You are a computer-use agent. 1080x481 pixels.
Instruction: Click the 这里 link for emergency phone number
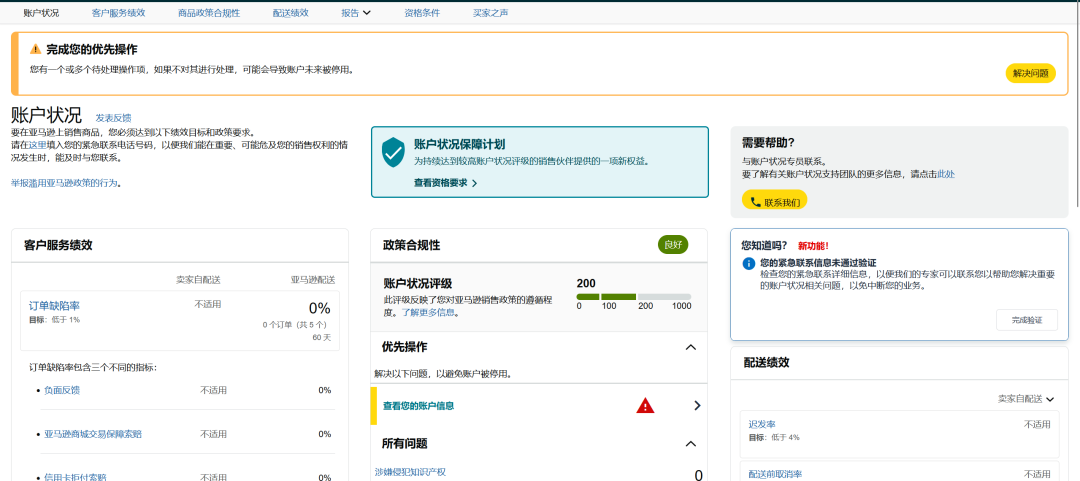(37, 145)
